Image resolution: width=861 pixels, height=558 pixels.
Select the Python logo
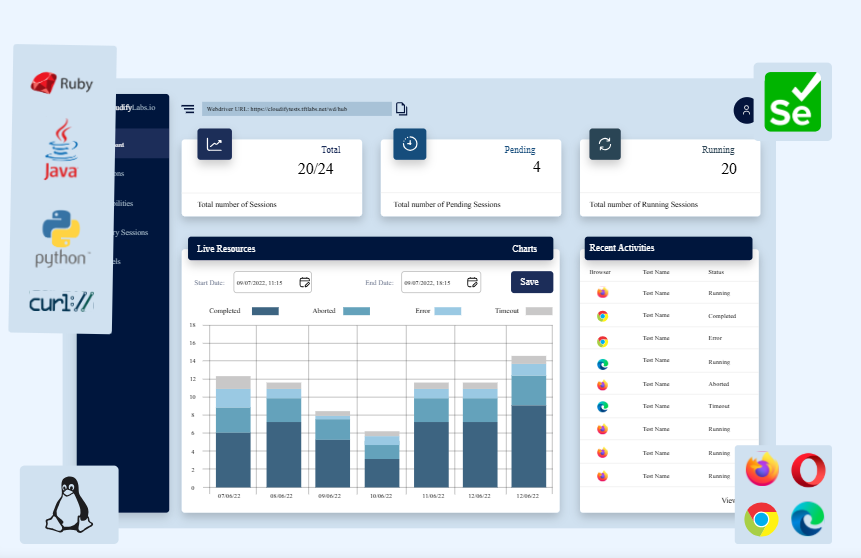(x=61, y=238)
